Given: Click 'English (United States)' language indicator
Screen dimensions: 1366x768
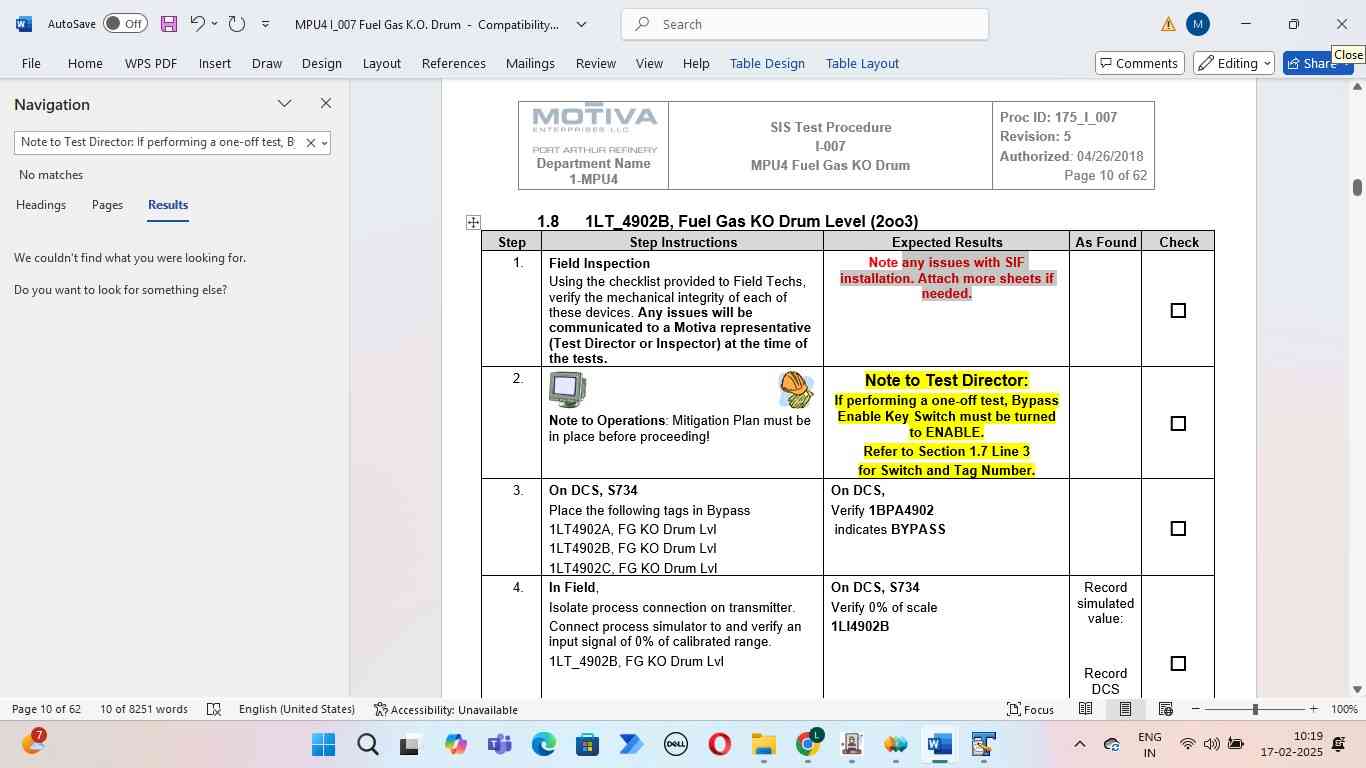Looking at the screenshot, I should click(297, 709).
